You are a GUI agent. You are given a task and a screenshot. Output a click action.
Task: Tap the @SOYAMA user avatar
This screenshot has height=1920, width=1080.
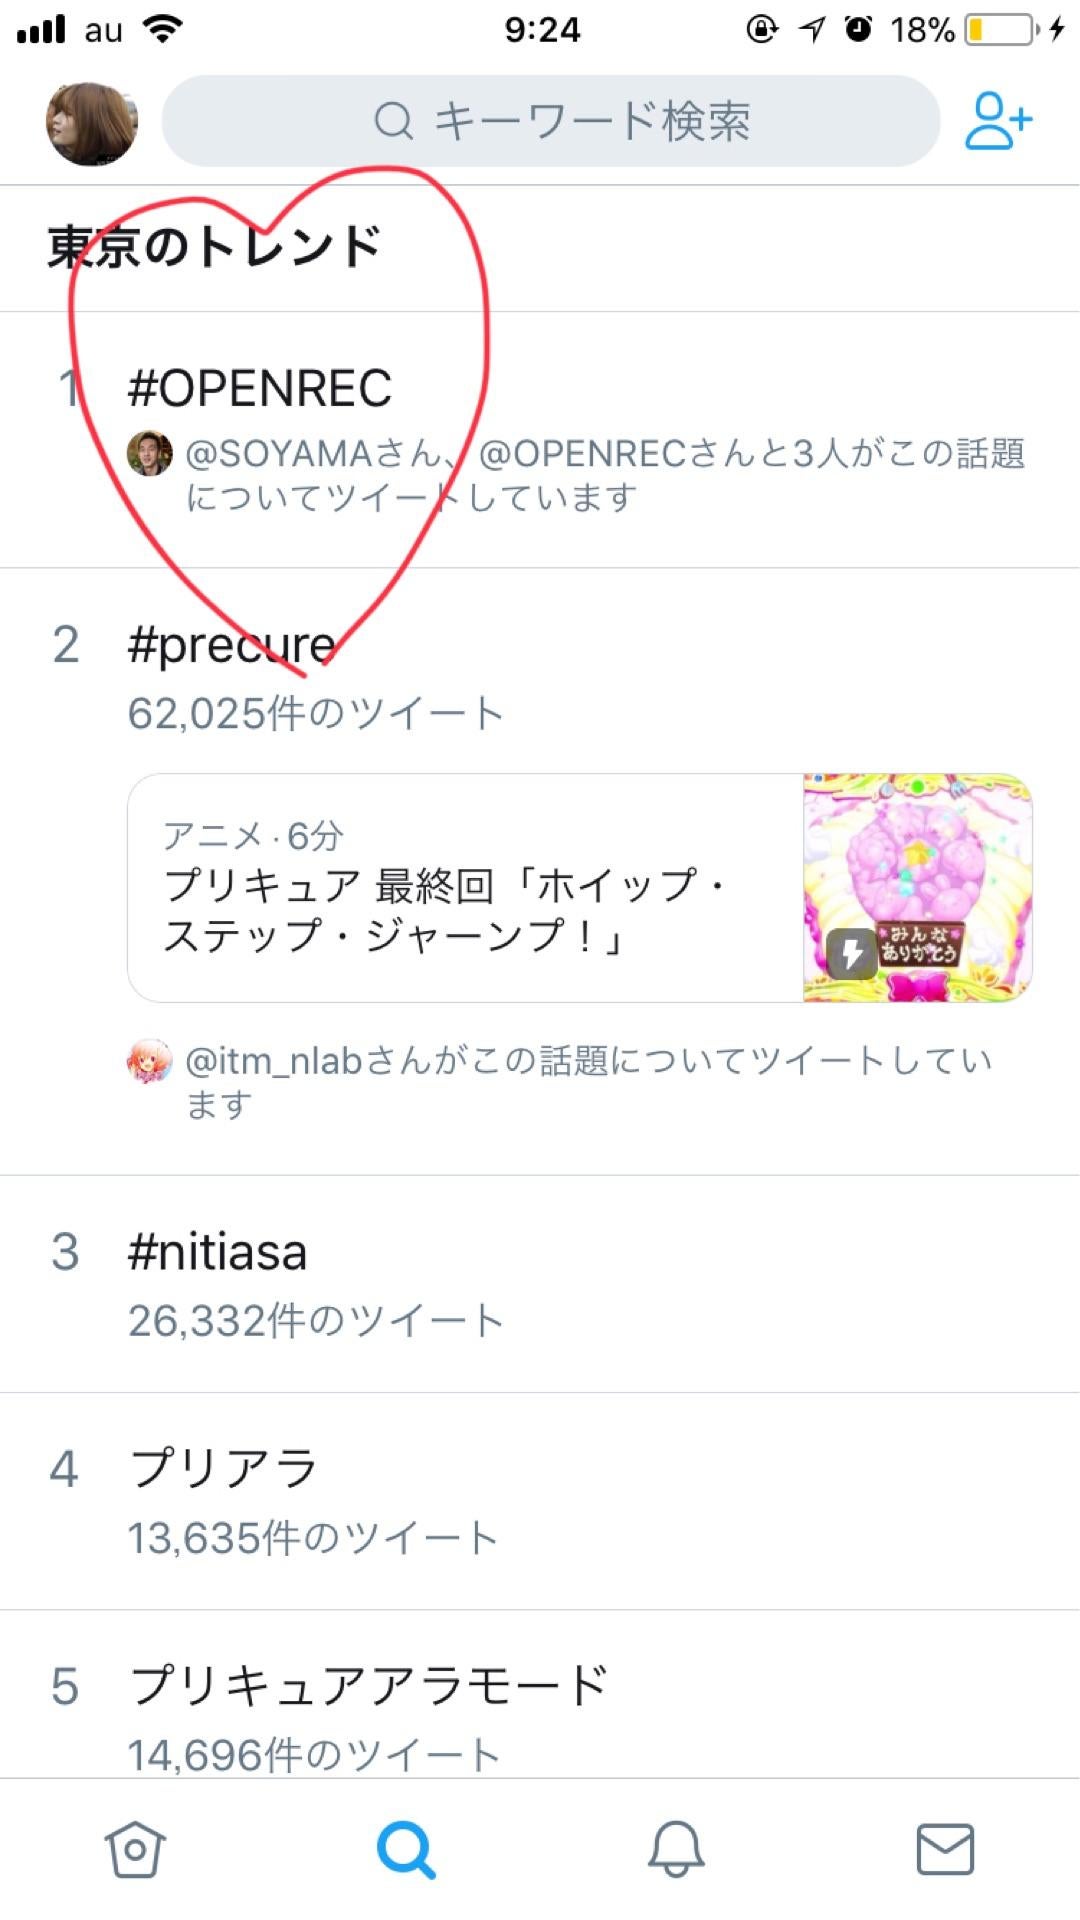150,454
